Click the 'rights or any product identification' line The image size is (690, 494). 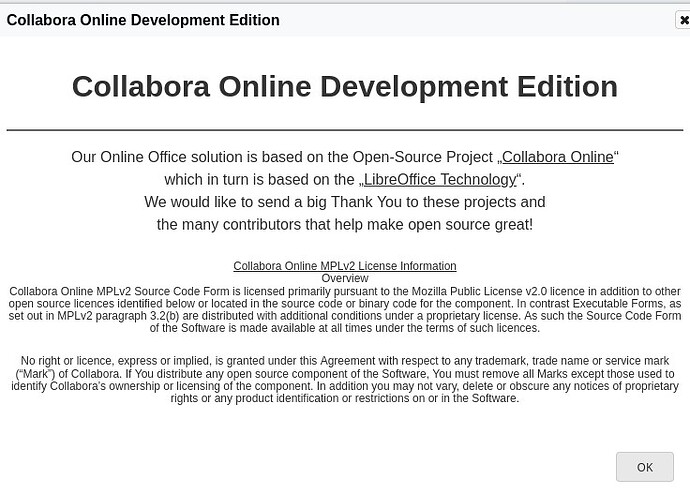pos(345,398)
